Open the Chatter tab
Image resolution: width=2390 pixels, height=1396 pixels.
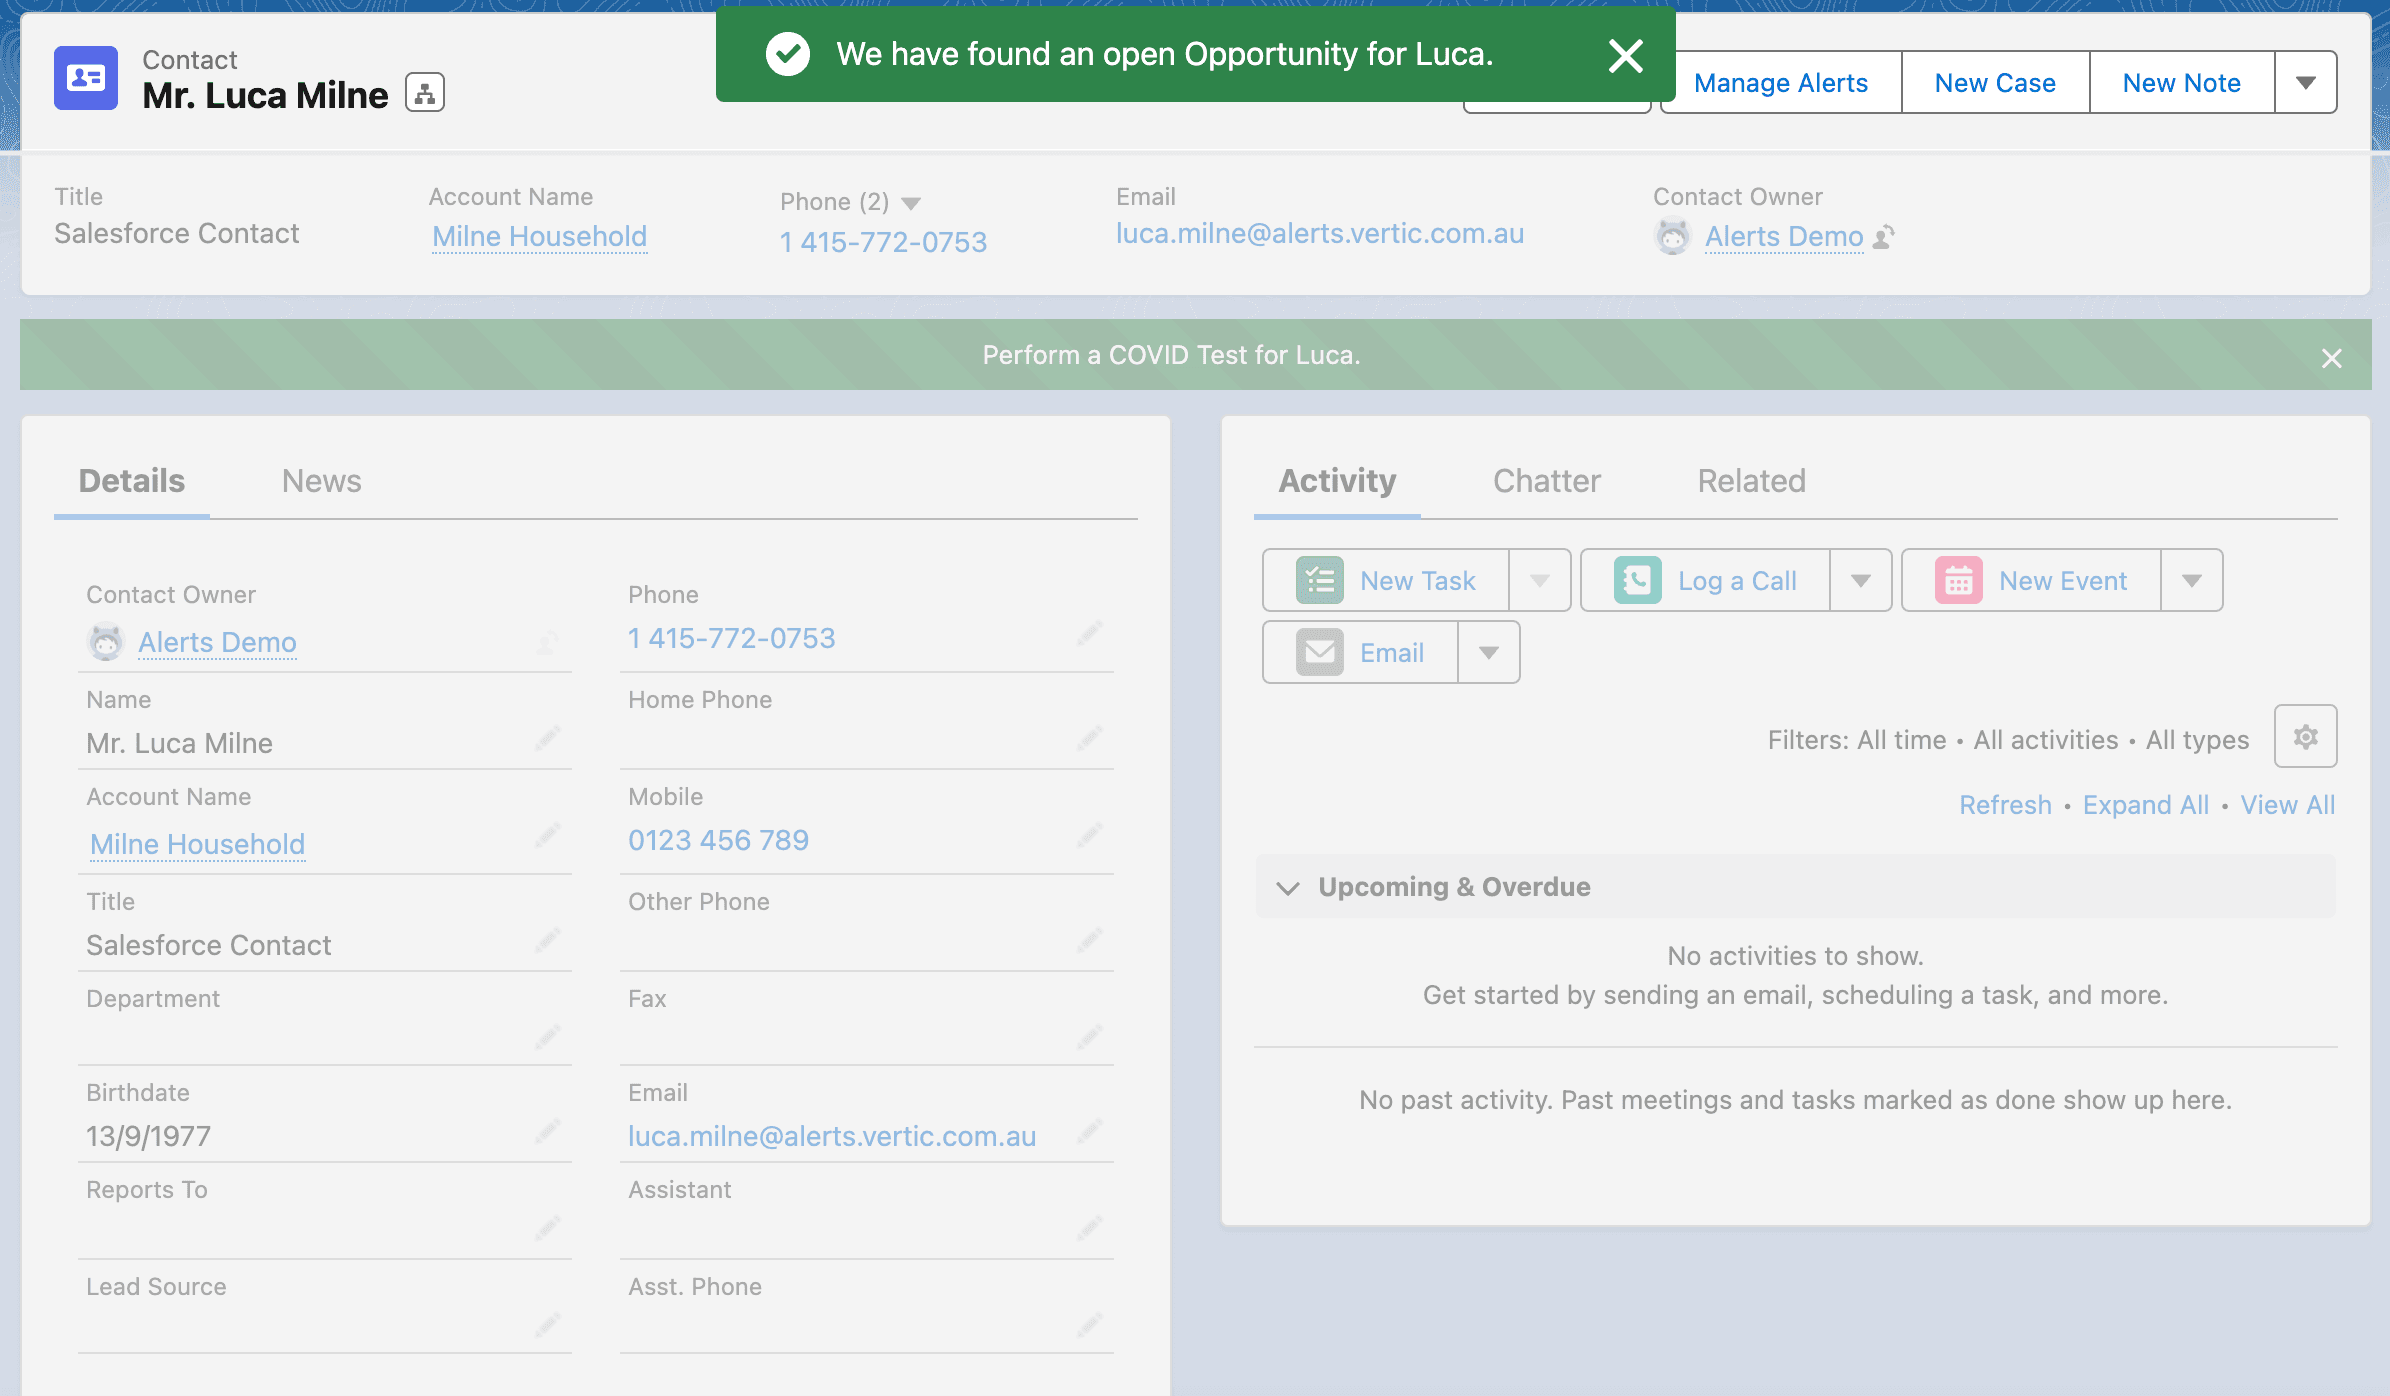tap(1547, 481)
